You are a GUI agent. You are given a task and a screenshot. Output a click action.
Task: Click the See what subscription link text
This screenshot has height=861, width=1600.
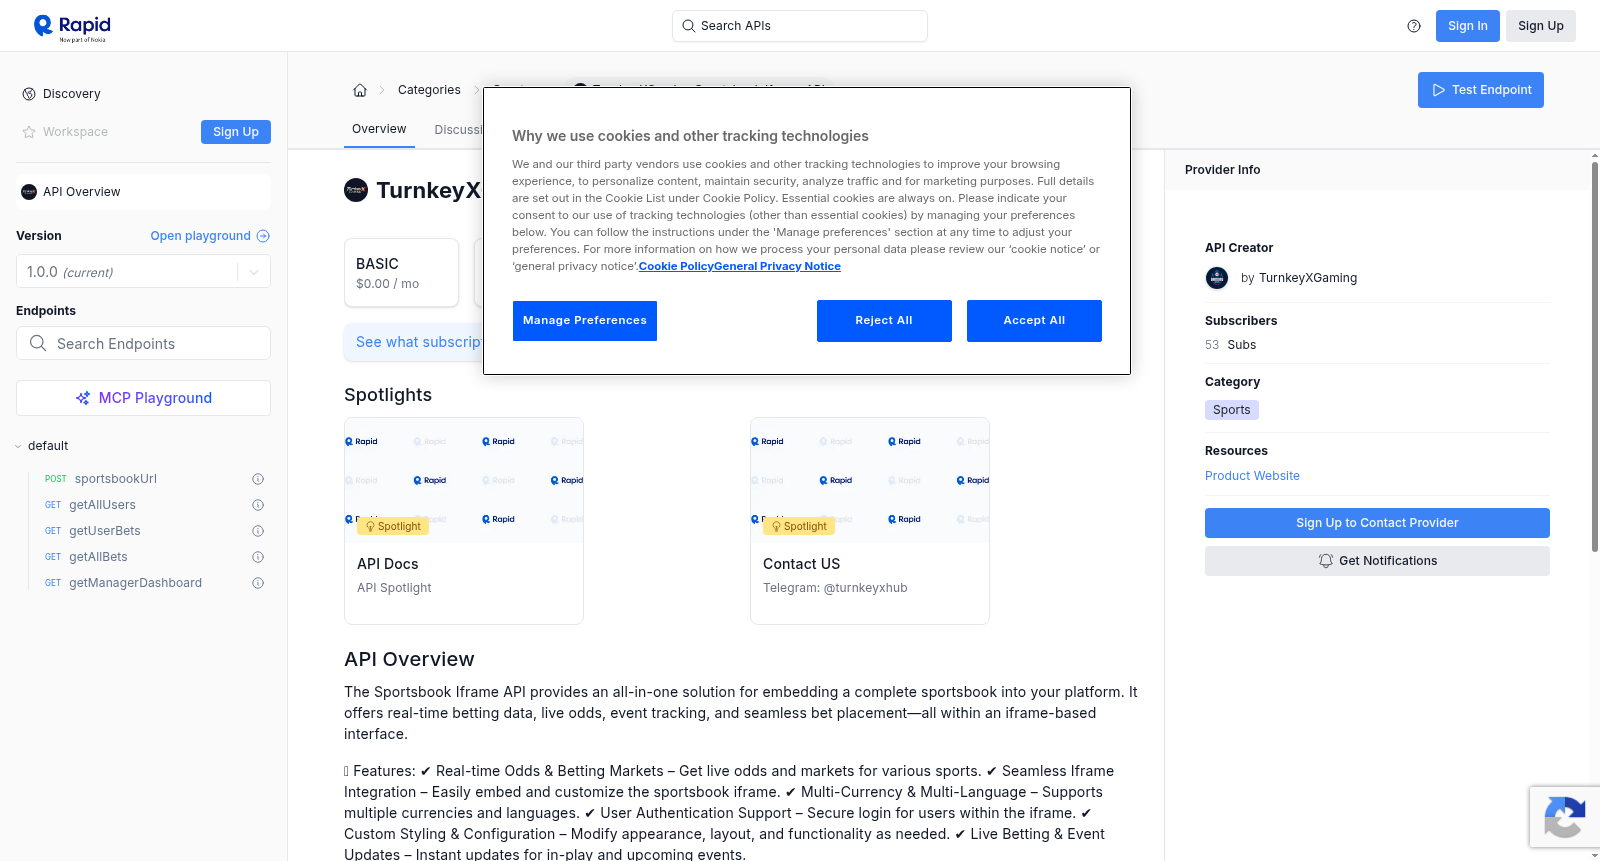419,342
